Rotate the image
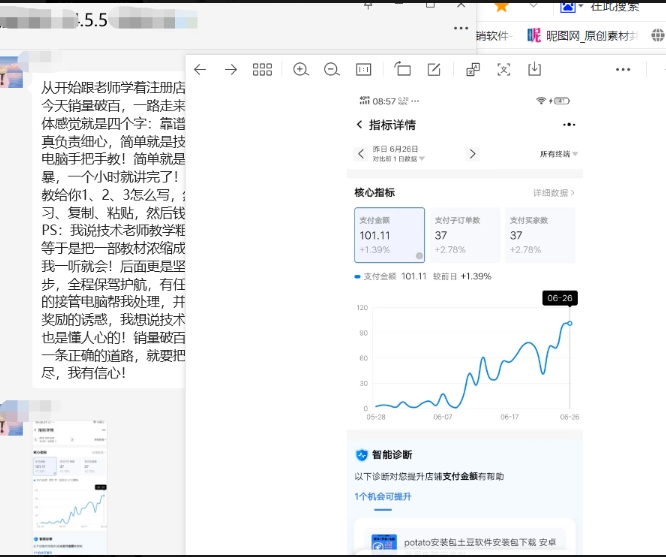The width and height of the screenshot is (666, 557). pos(403,70)
